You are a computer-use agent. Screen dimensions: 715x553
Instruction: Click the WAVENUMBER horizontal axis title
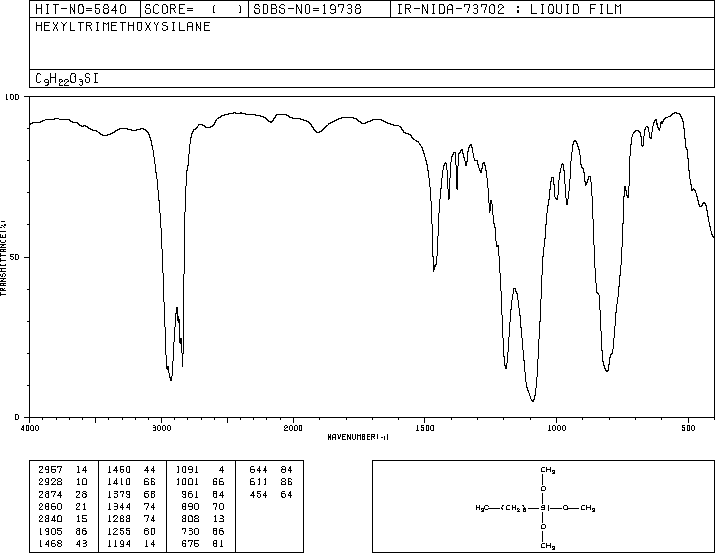[358, 437]
